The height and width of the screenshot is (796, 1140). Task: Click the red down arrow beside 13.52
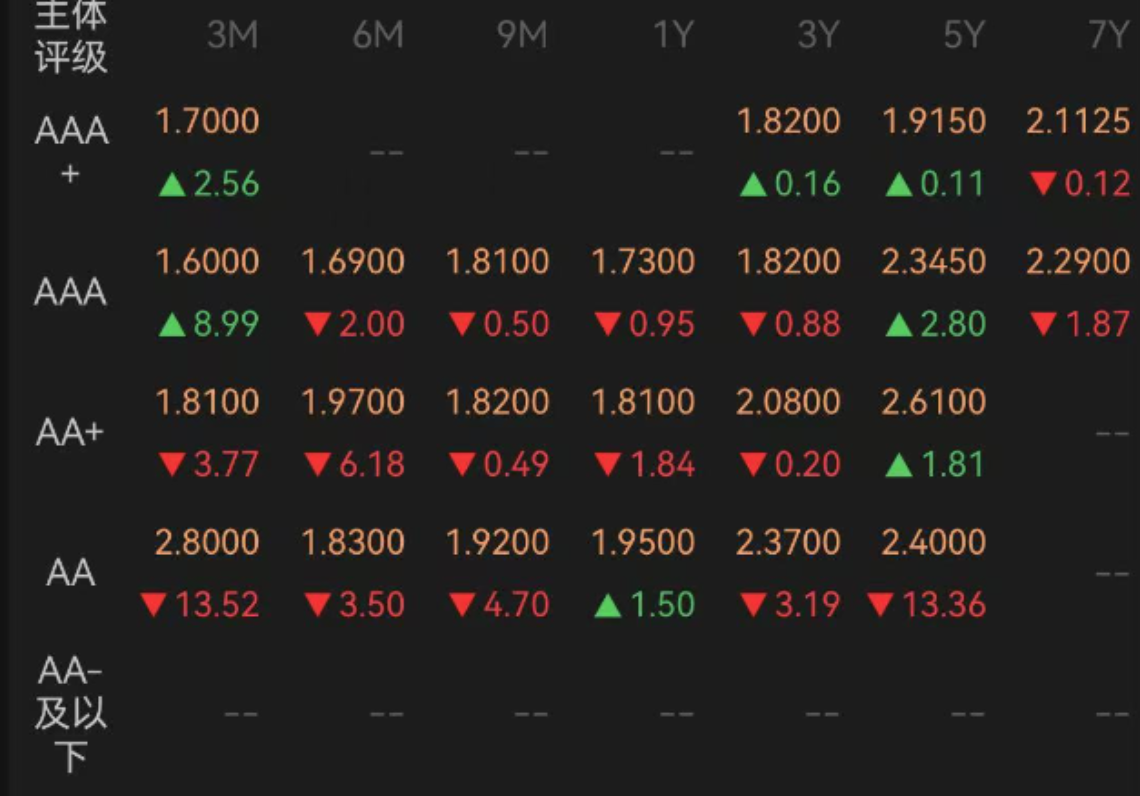(153, 605)
